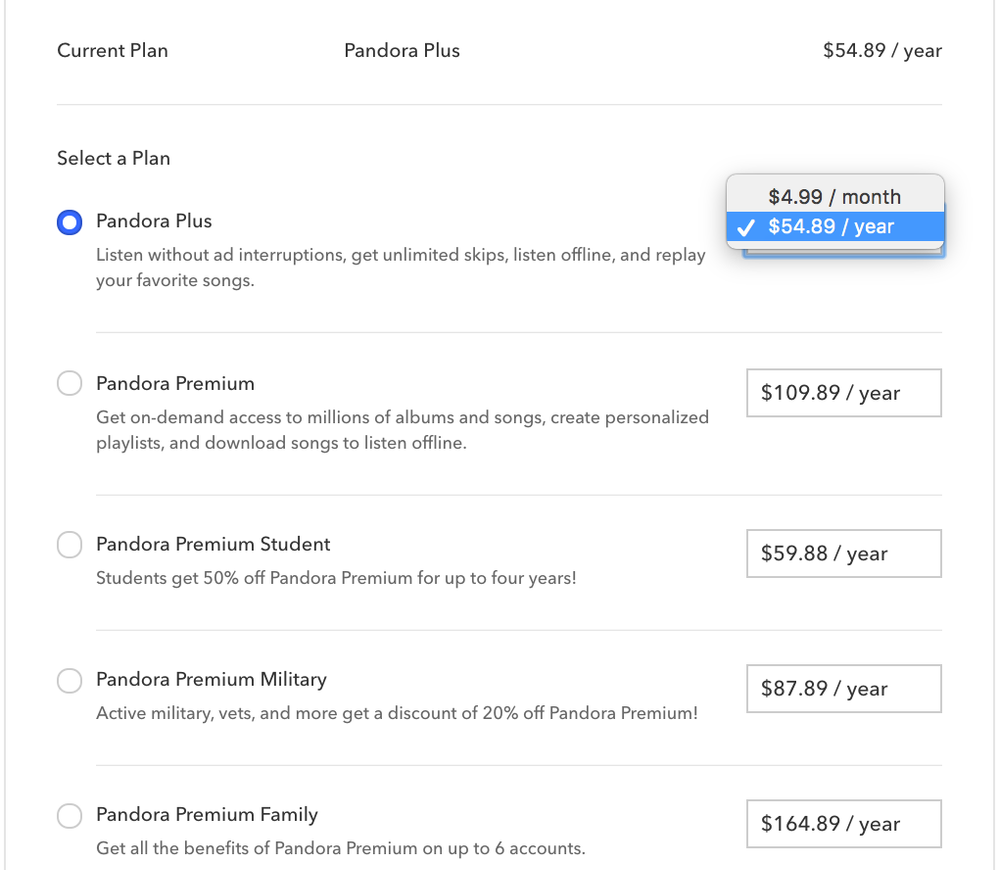
Task: Select the Pandora Premium Military radio button
Action: [x=69, y=681]
